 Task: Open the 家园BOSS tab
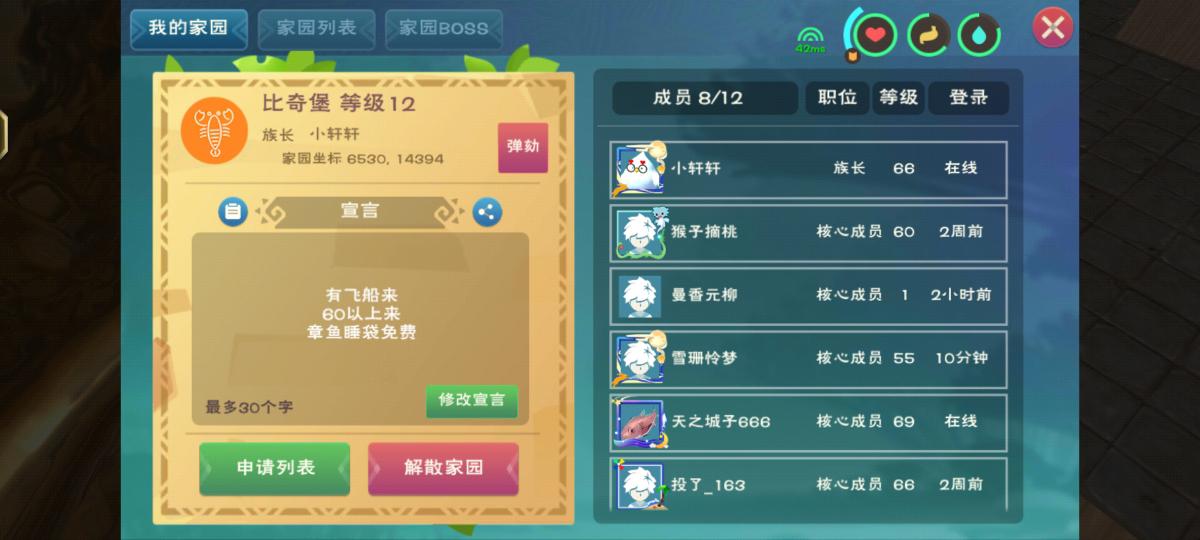(444, 29)
